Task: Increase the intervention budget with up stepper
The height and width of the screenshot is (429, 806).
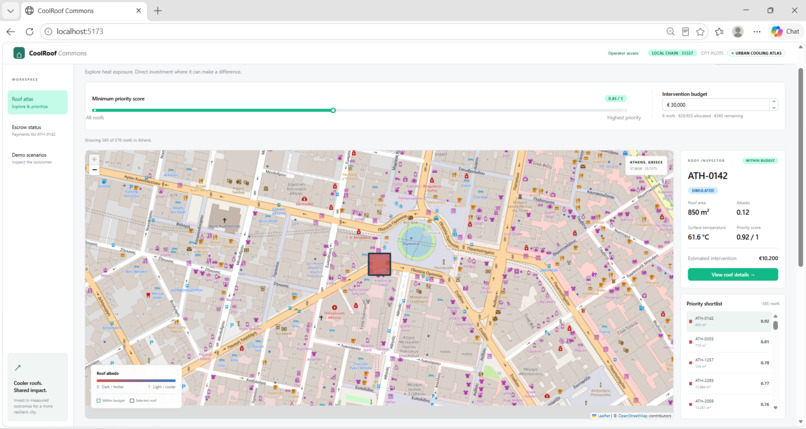Action: (774, 102)
